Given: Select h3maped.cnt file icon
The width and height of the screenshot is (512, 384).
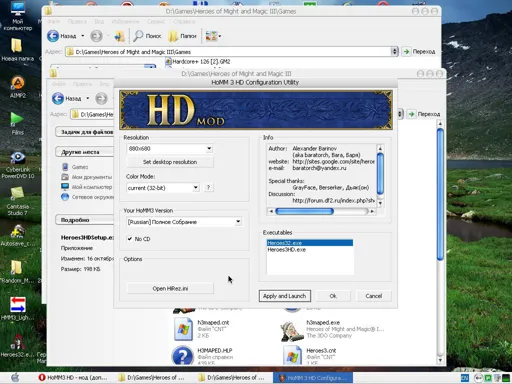Looking at the screenshot, I should (x=183, y=329).
